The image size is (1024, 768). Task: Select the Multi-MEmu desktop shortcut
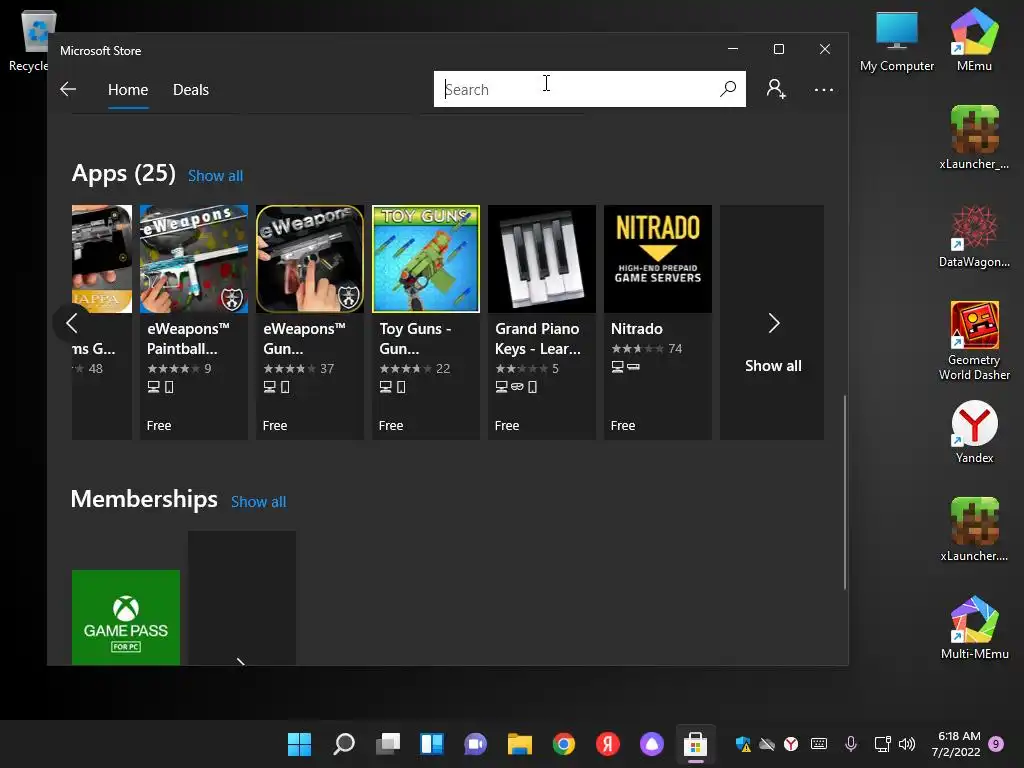974,628
